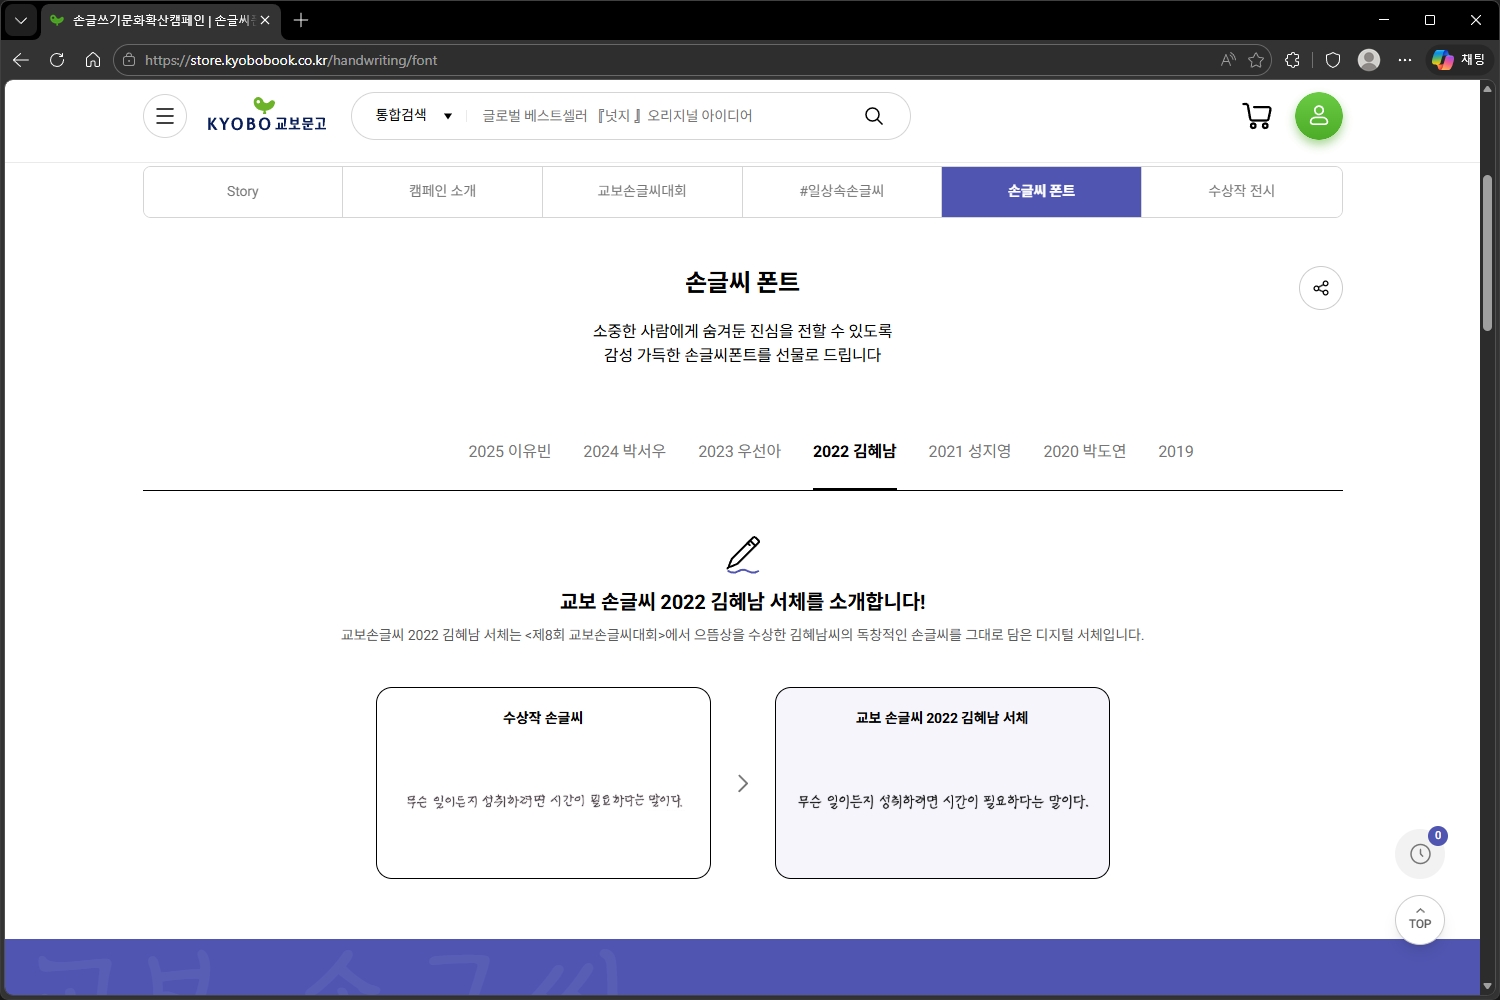Image resolution: width=1500 pixels, height=1000 pixels.
Task: Click the description mentioning 제8회 교보손글씨대회
Action: [742, 635]
